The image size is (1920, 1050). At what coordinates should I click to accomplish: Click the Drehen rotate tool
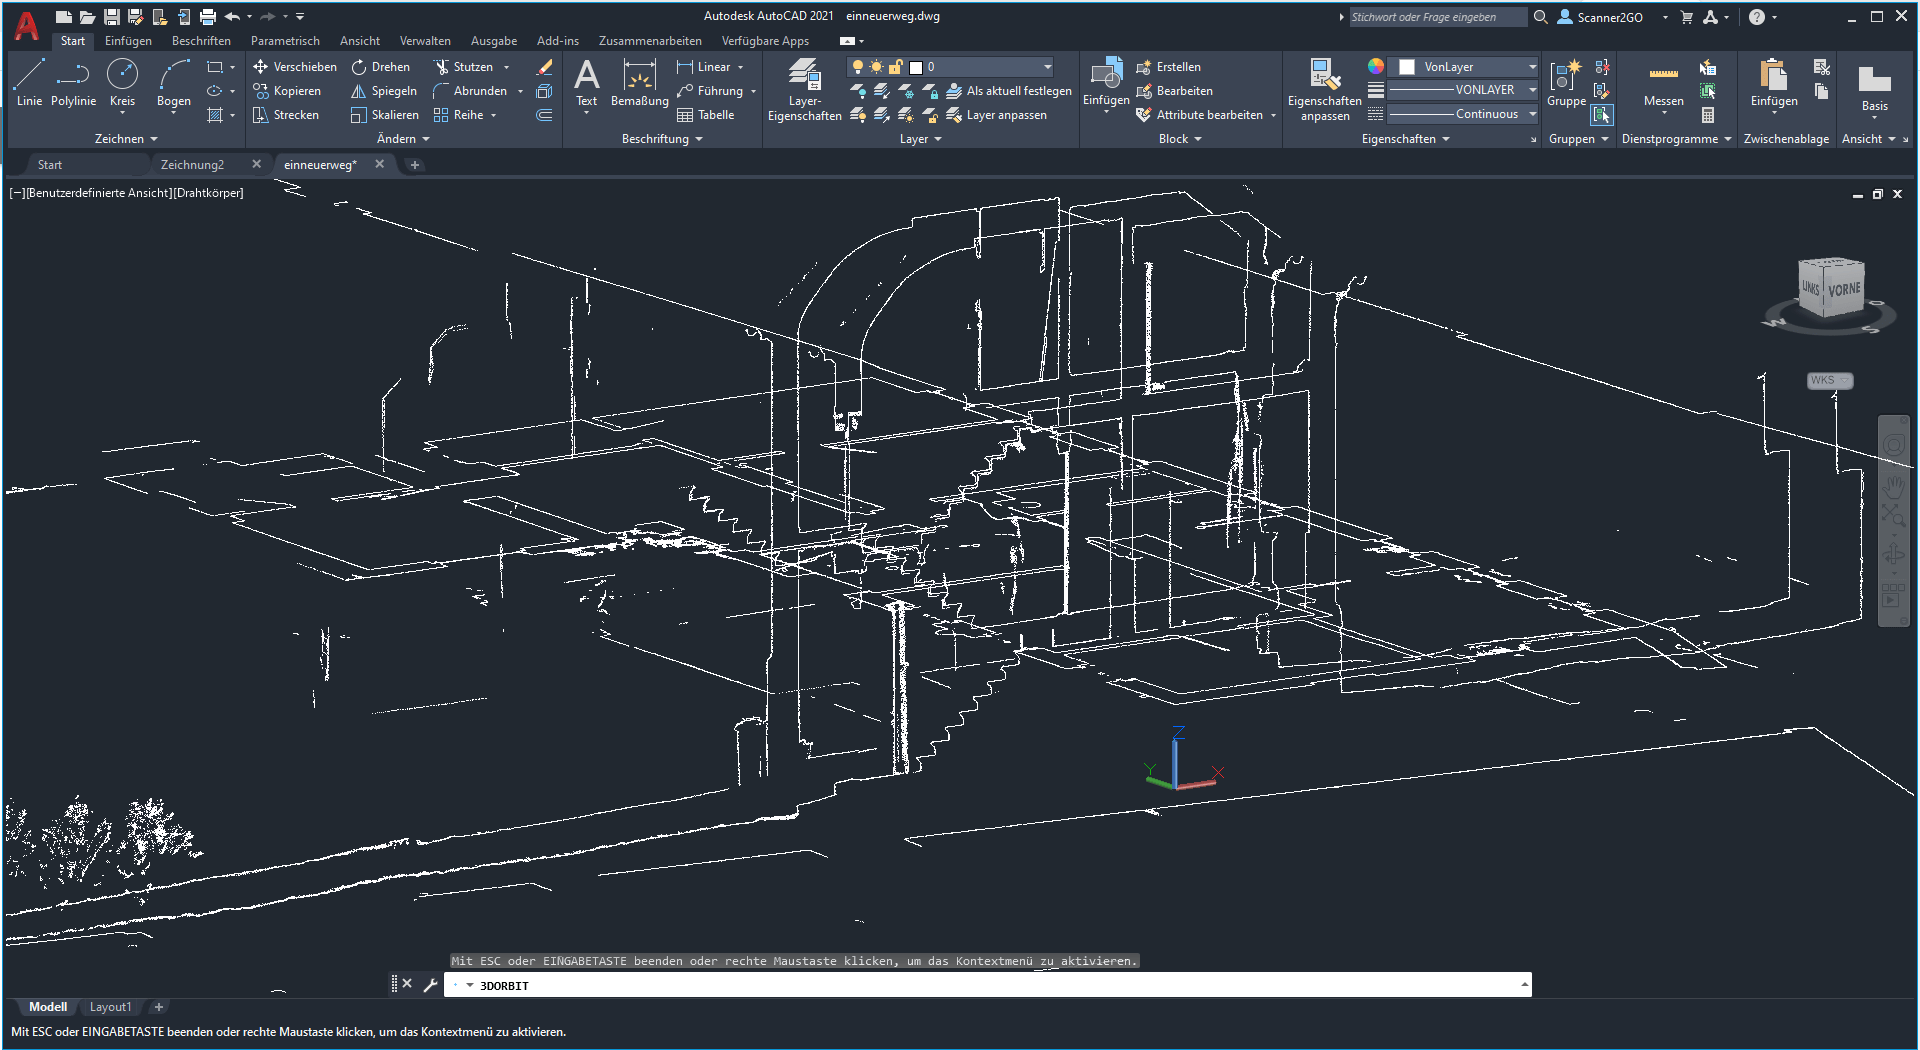coord(380,67)
